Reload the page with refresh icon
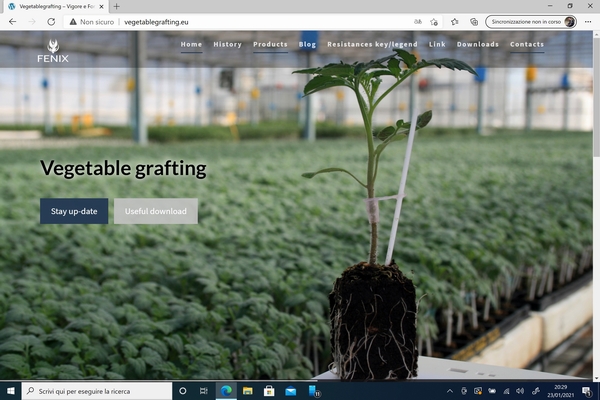This screenshot has width=600, height=400. click(51, 21)
